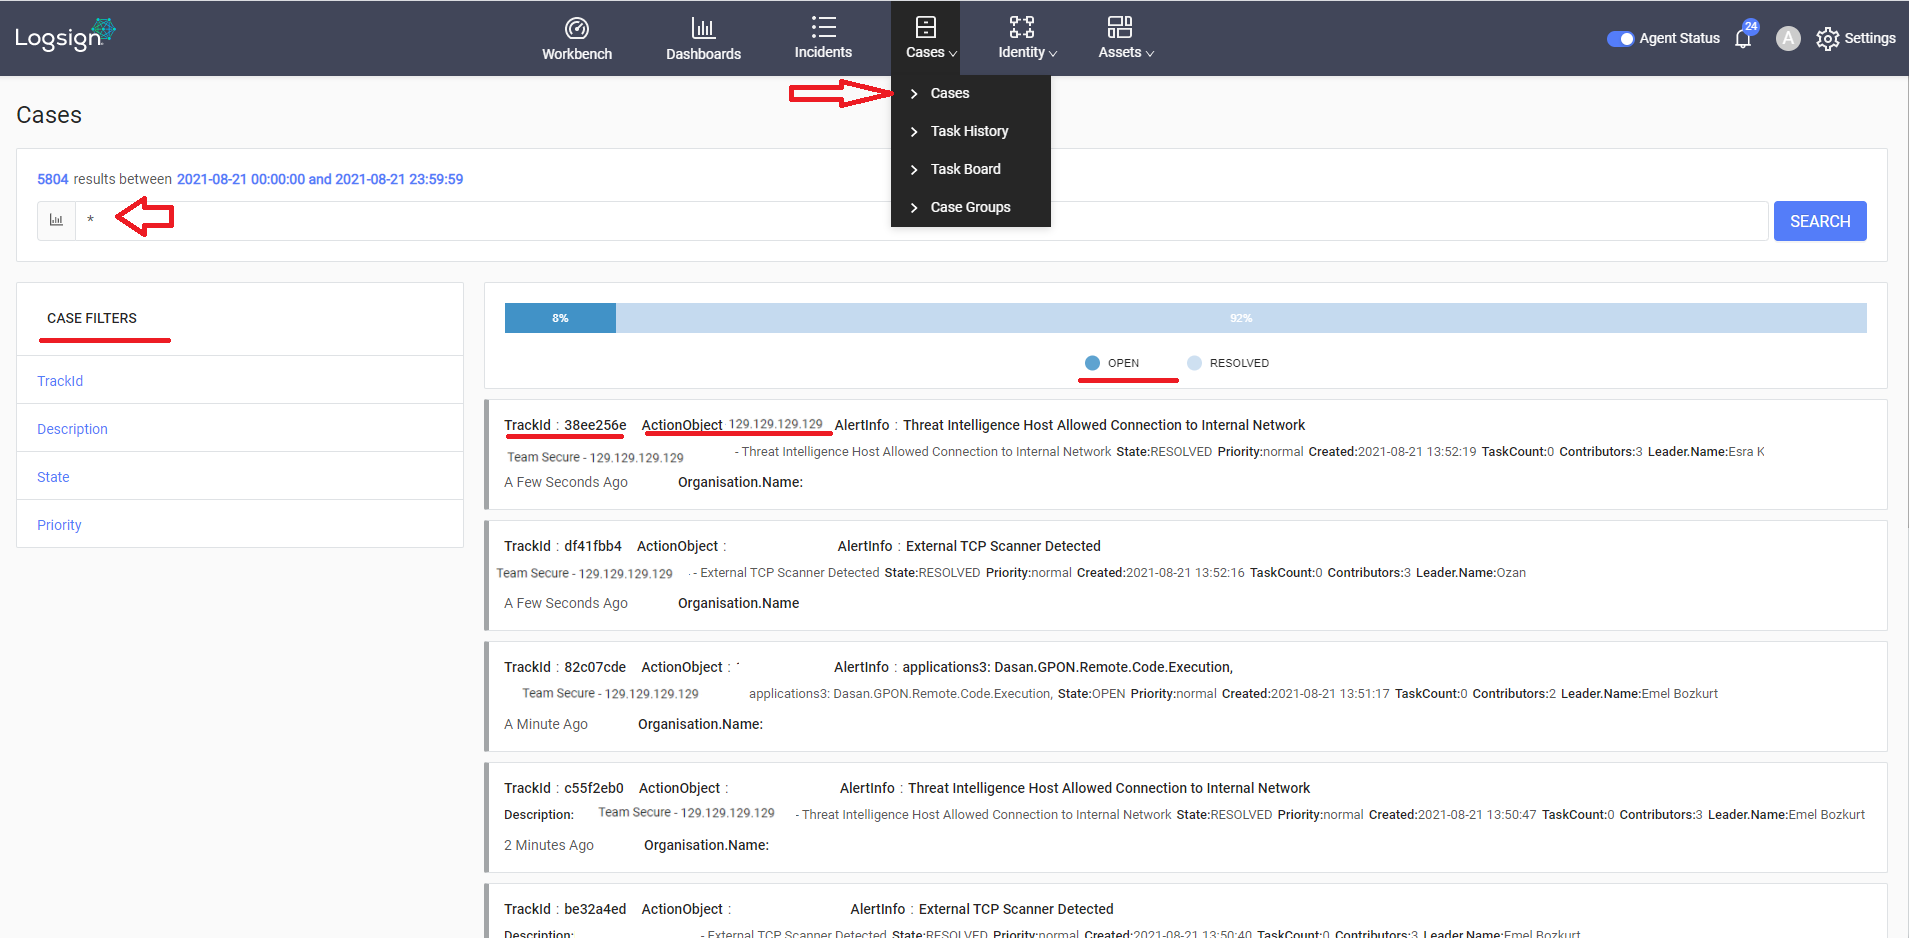
Task: Click the 5804 results count
Action: coord(52,179)
